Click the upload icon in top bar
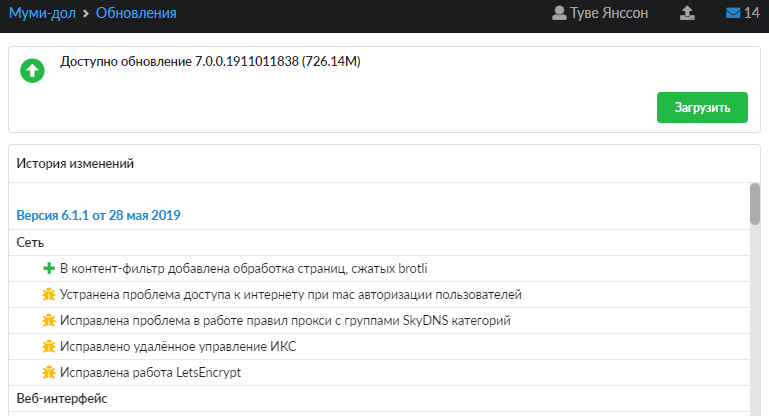The height and width of the screenshot is (416, 769). (x=686, y=14)
